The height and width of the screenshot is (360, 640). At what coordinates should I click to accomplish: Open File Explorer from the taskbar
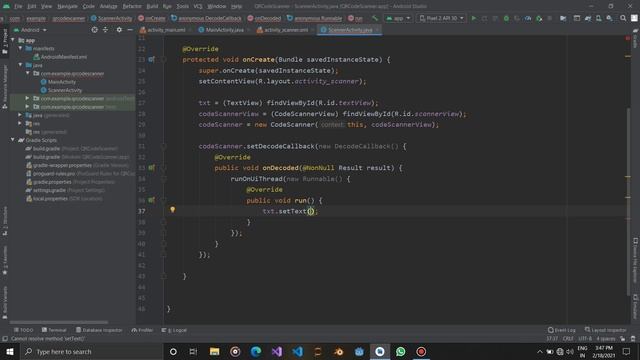coord(214,351)
